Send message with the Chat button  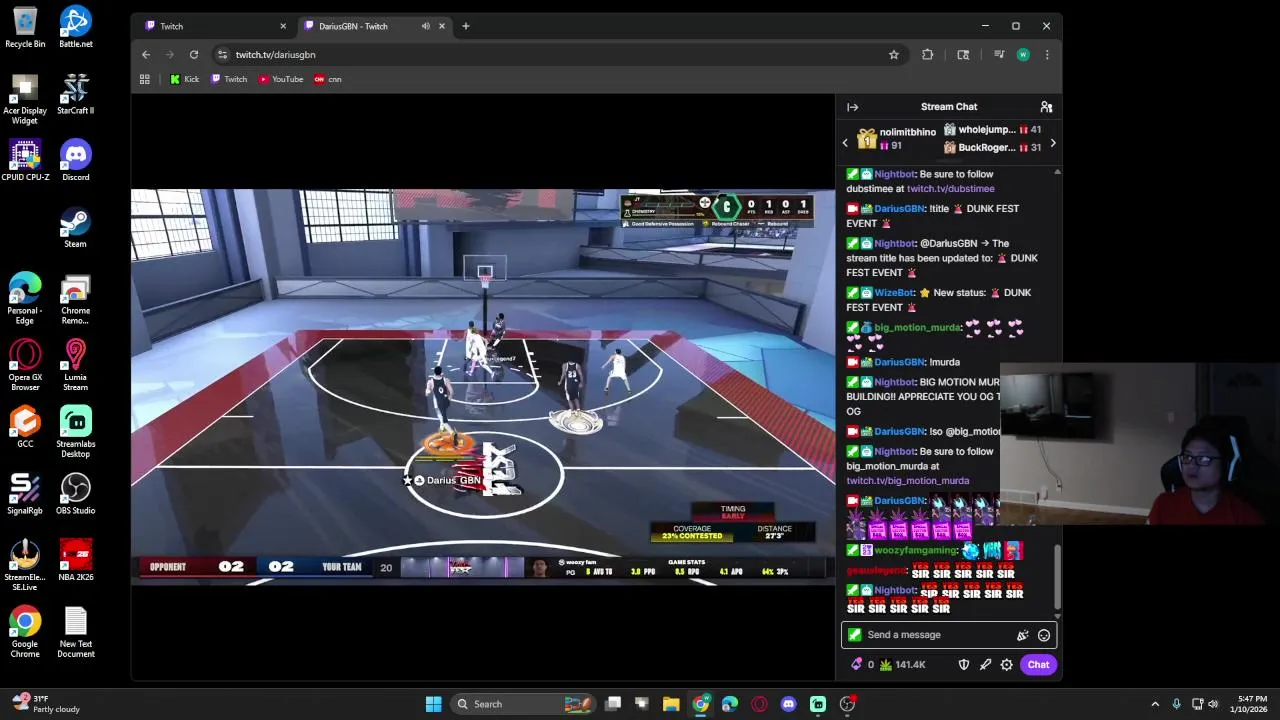(1038, 664)
